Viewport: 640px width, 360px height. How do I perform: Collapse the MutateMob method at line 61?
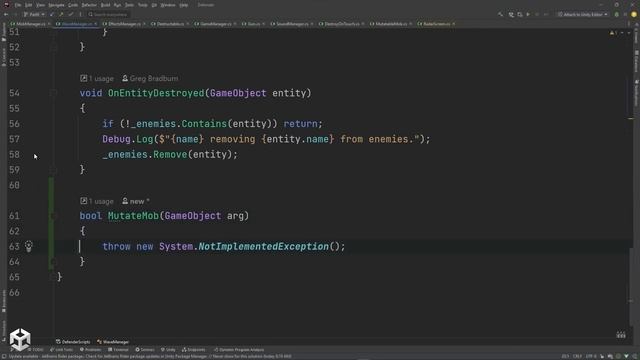53,216
